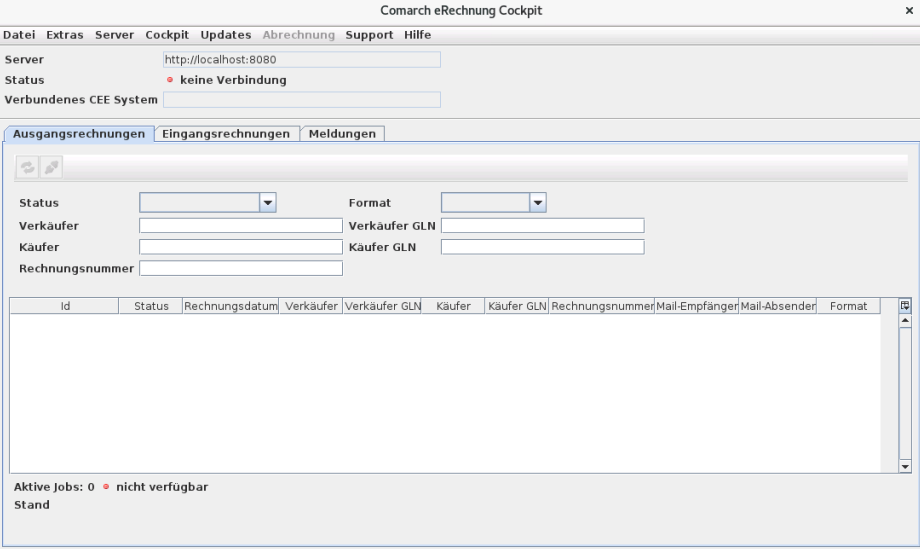The image size is (920, 549).
Task: Click the 'keine Verbindung' status text
Action: [x=234, y=80]
